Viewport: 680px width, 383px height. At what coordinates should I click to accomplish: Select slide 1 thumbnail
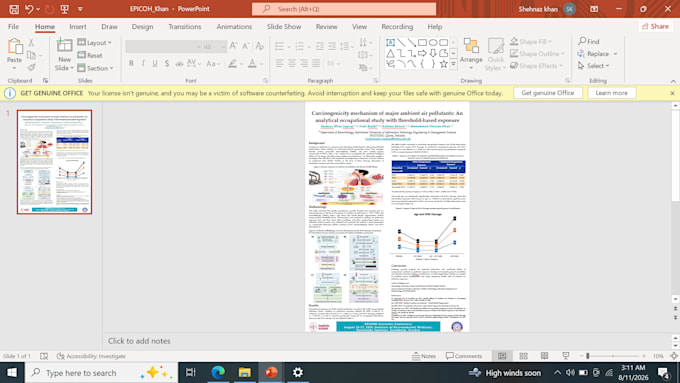click(55, 162)
